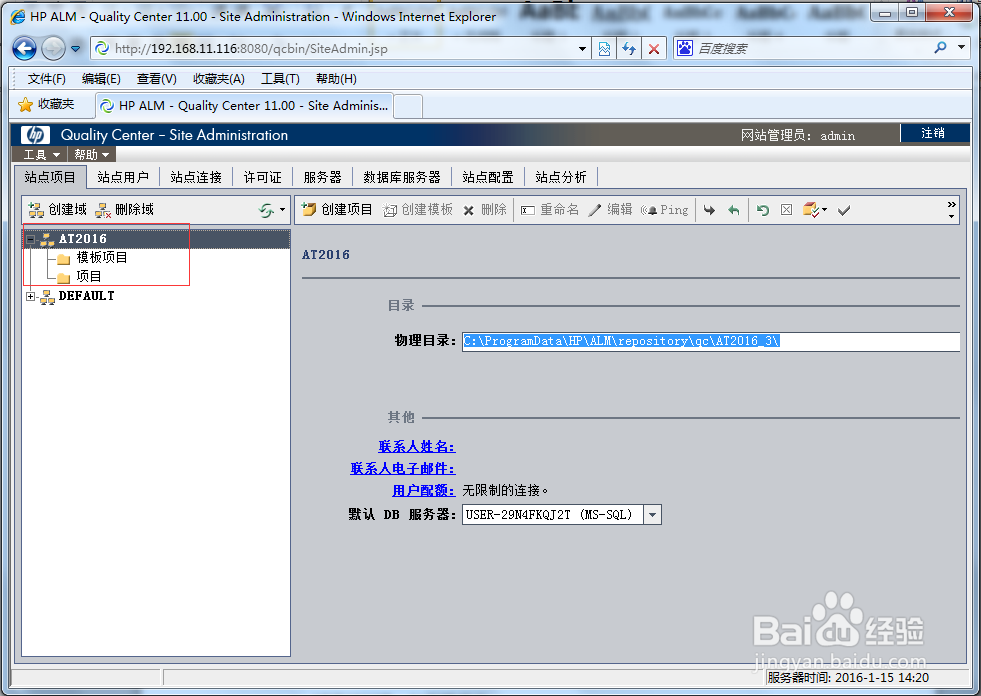Collapse the AT2016 domain node

(30, 238)
